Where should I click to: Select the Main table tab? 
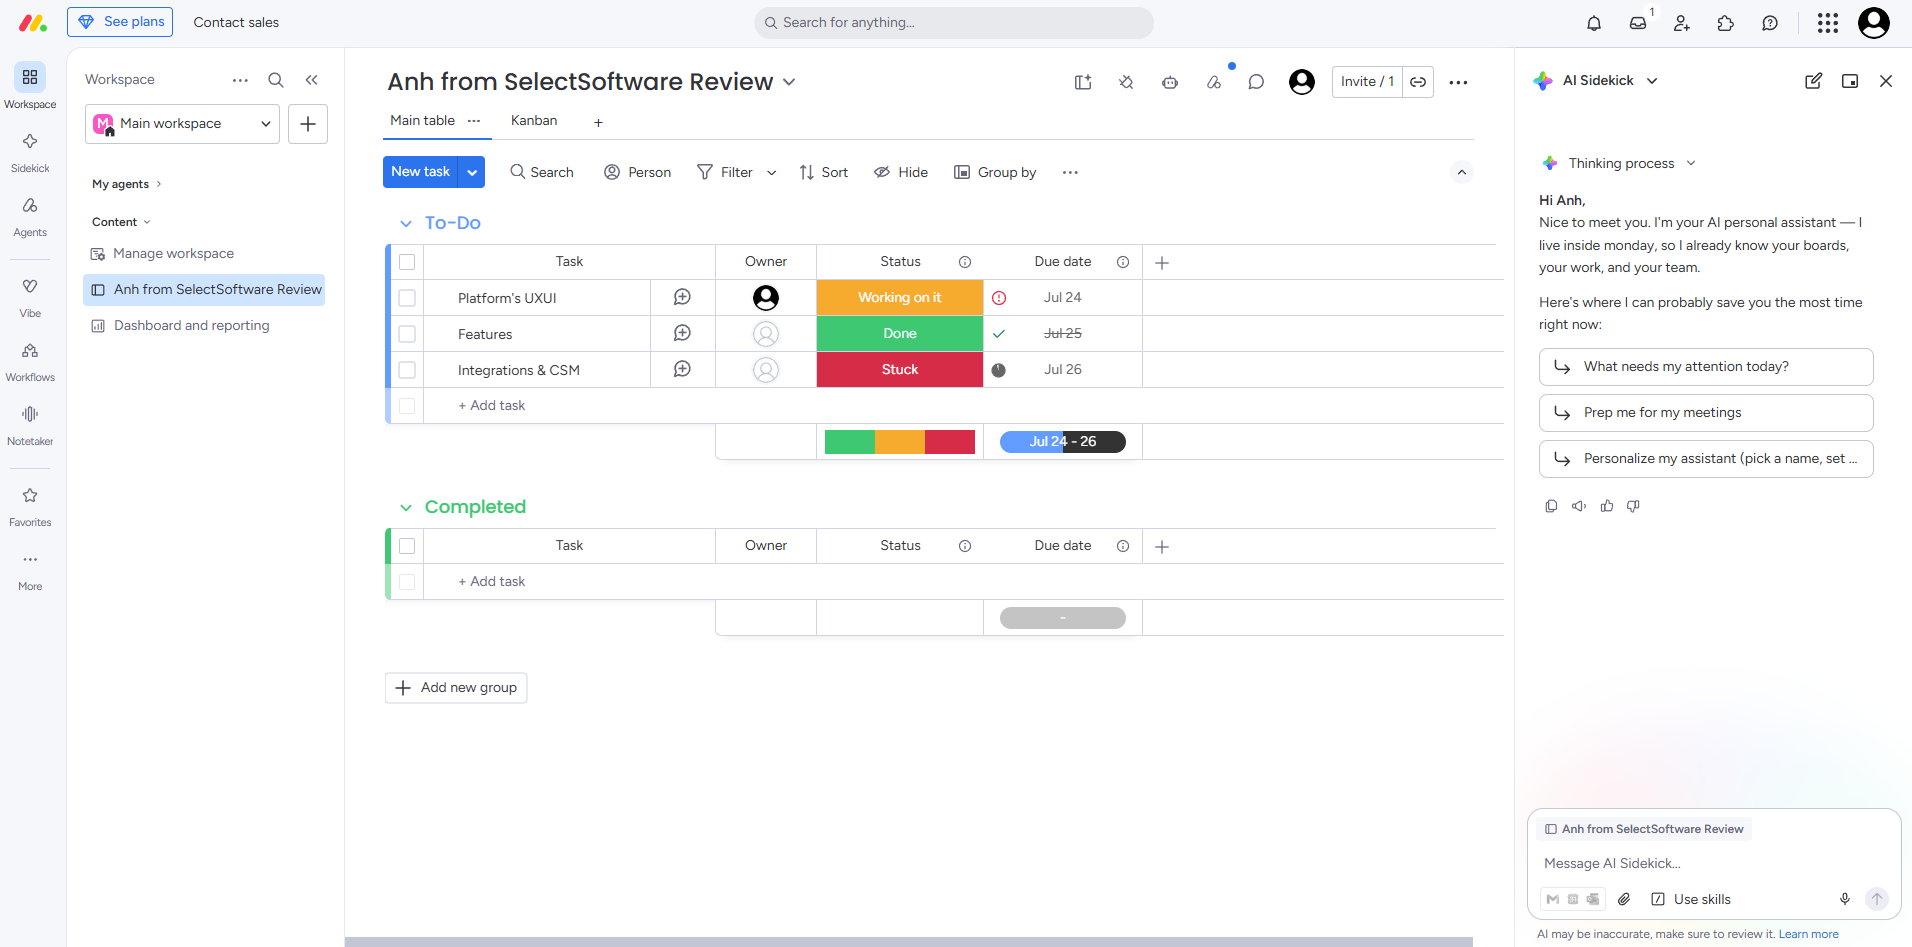coord(422,121)
